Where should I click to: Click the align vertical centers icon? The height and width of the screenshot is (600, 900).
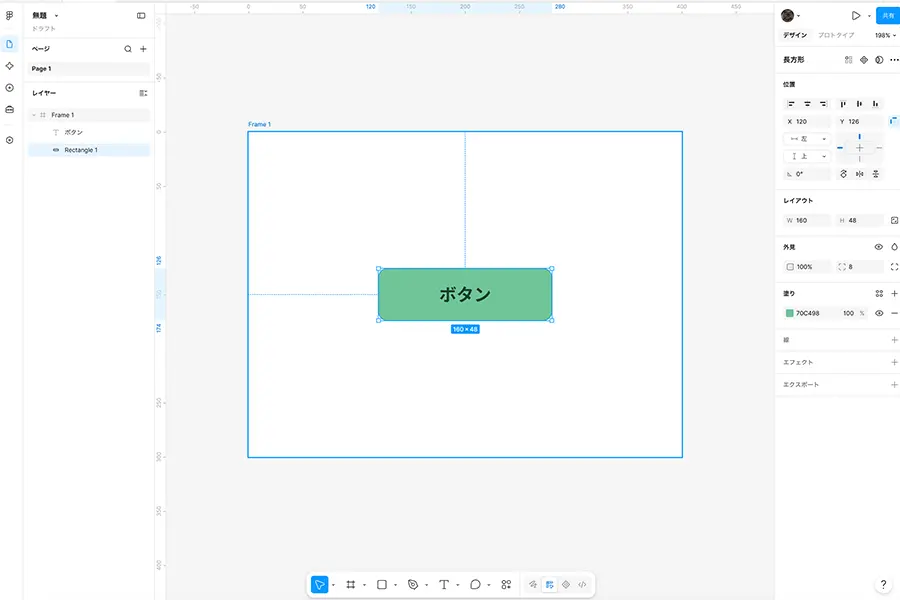click(859, 104)
